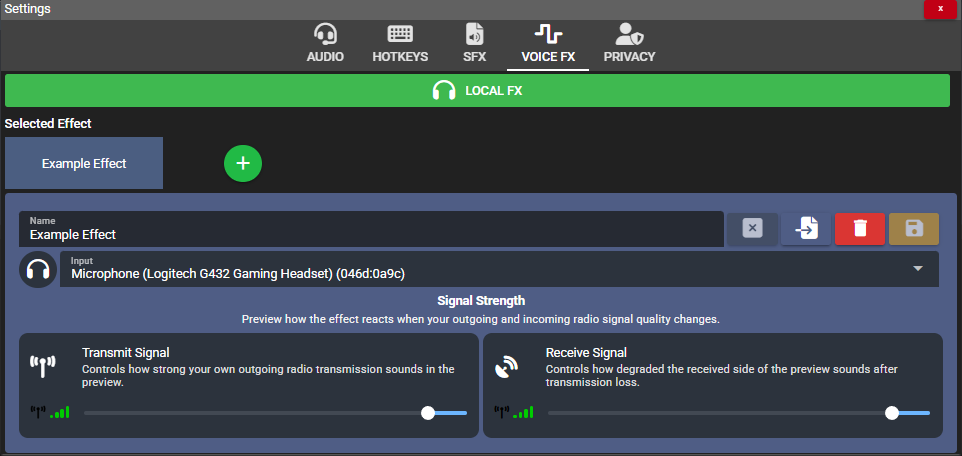Switch to the AUDIO tab

(x=325, y=44)
